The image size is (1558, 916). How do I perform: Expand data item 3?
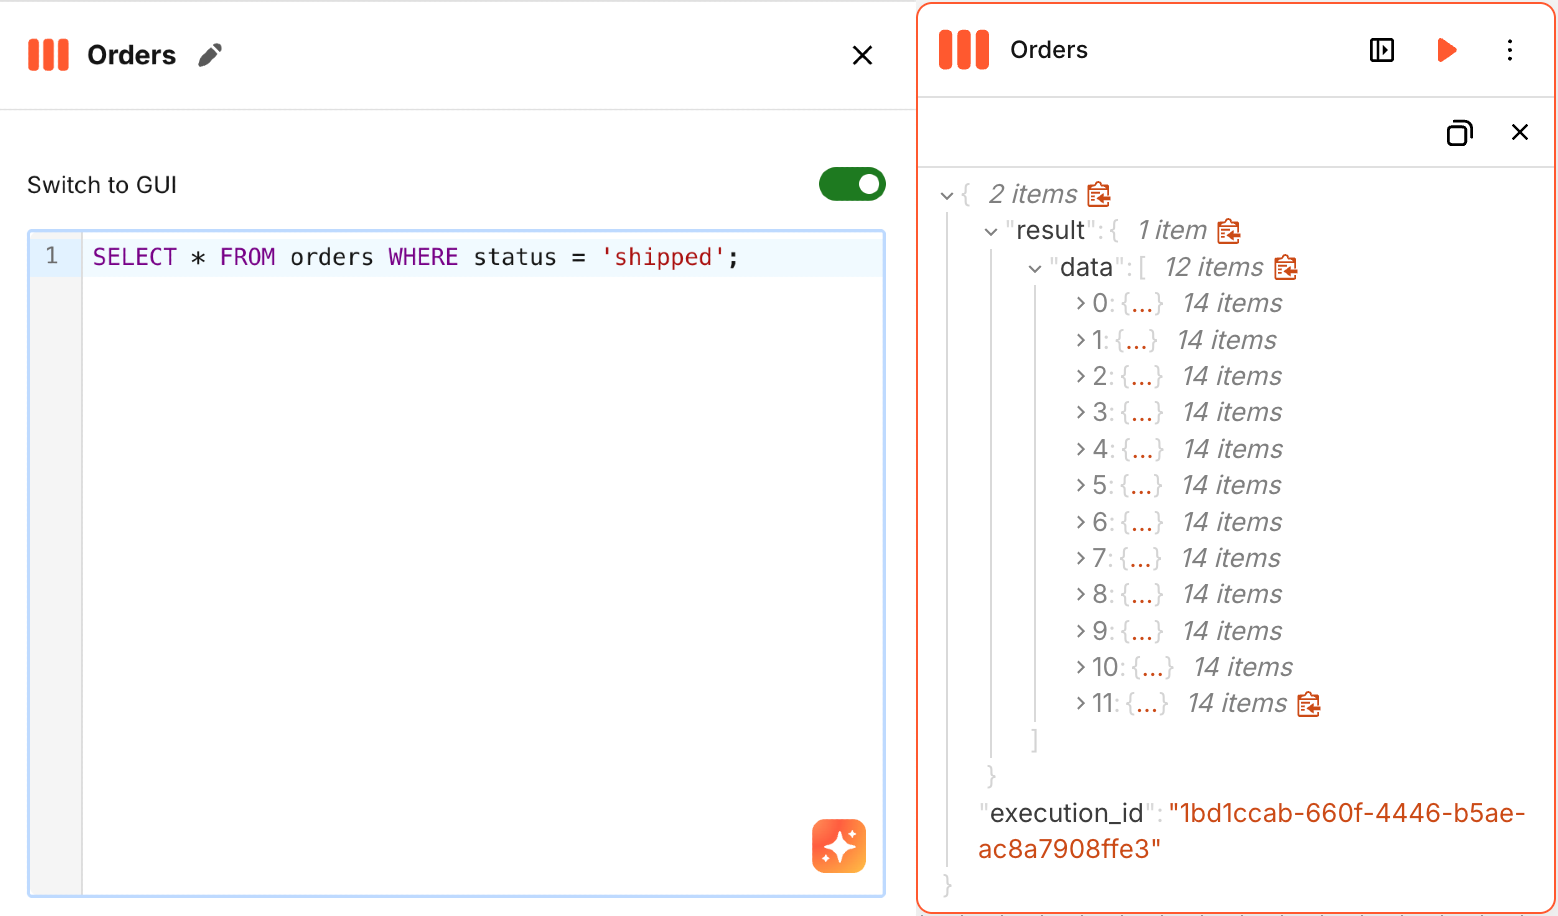1081,412
